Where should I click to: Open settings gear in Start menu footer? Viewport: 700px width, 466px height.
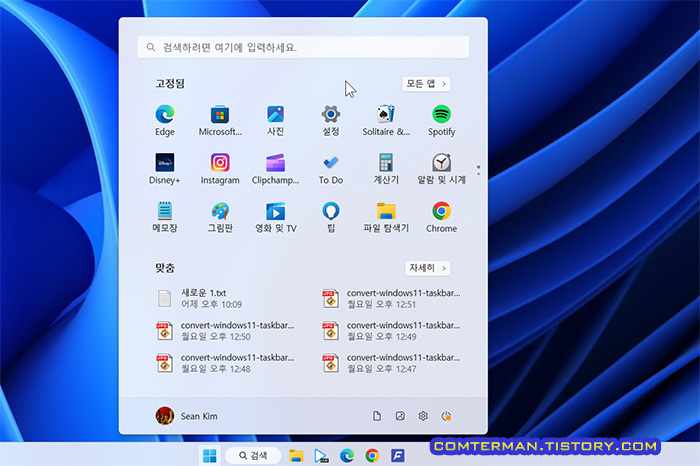[423, 416]
